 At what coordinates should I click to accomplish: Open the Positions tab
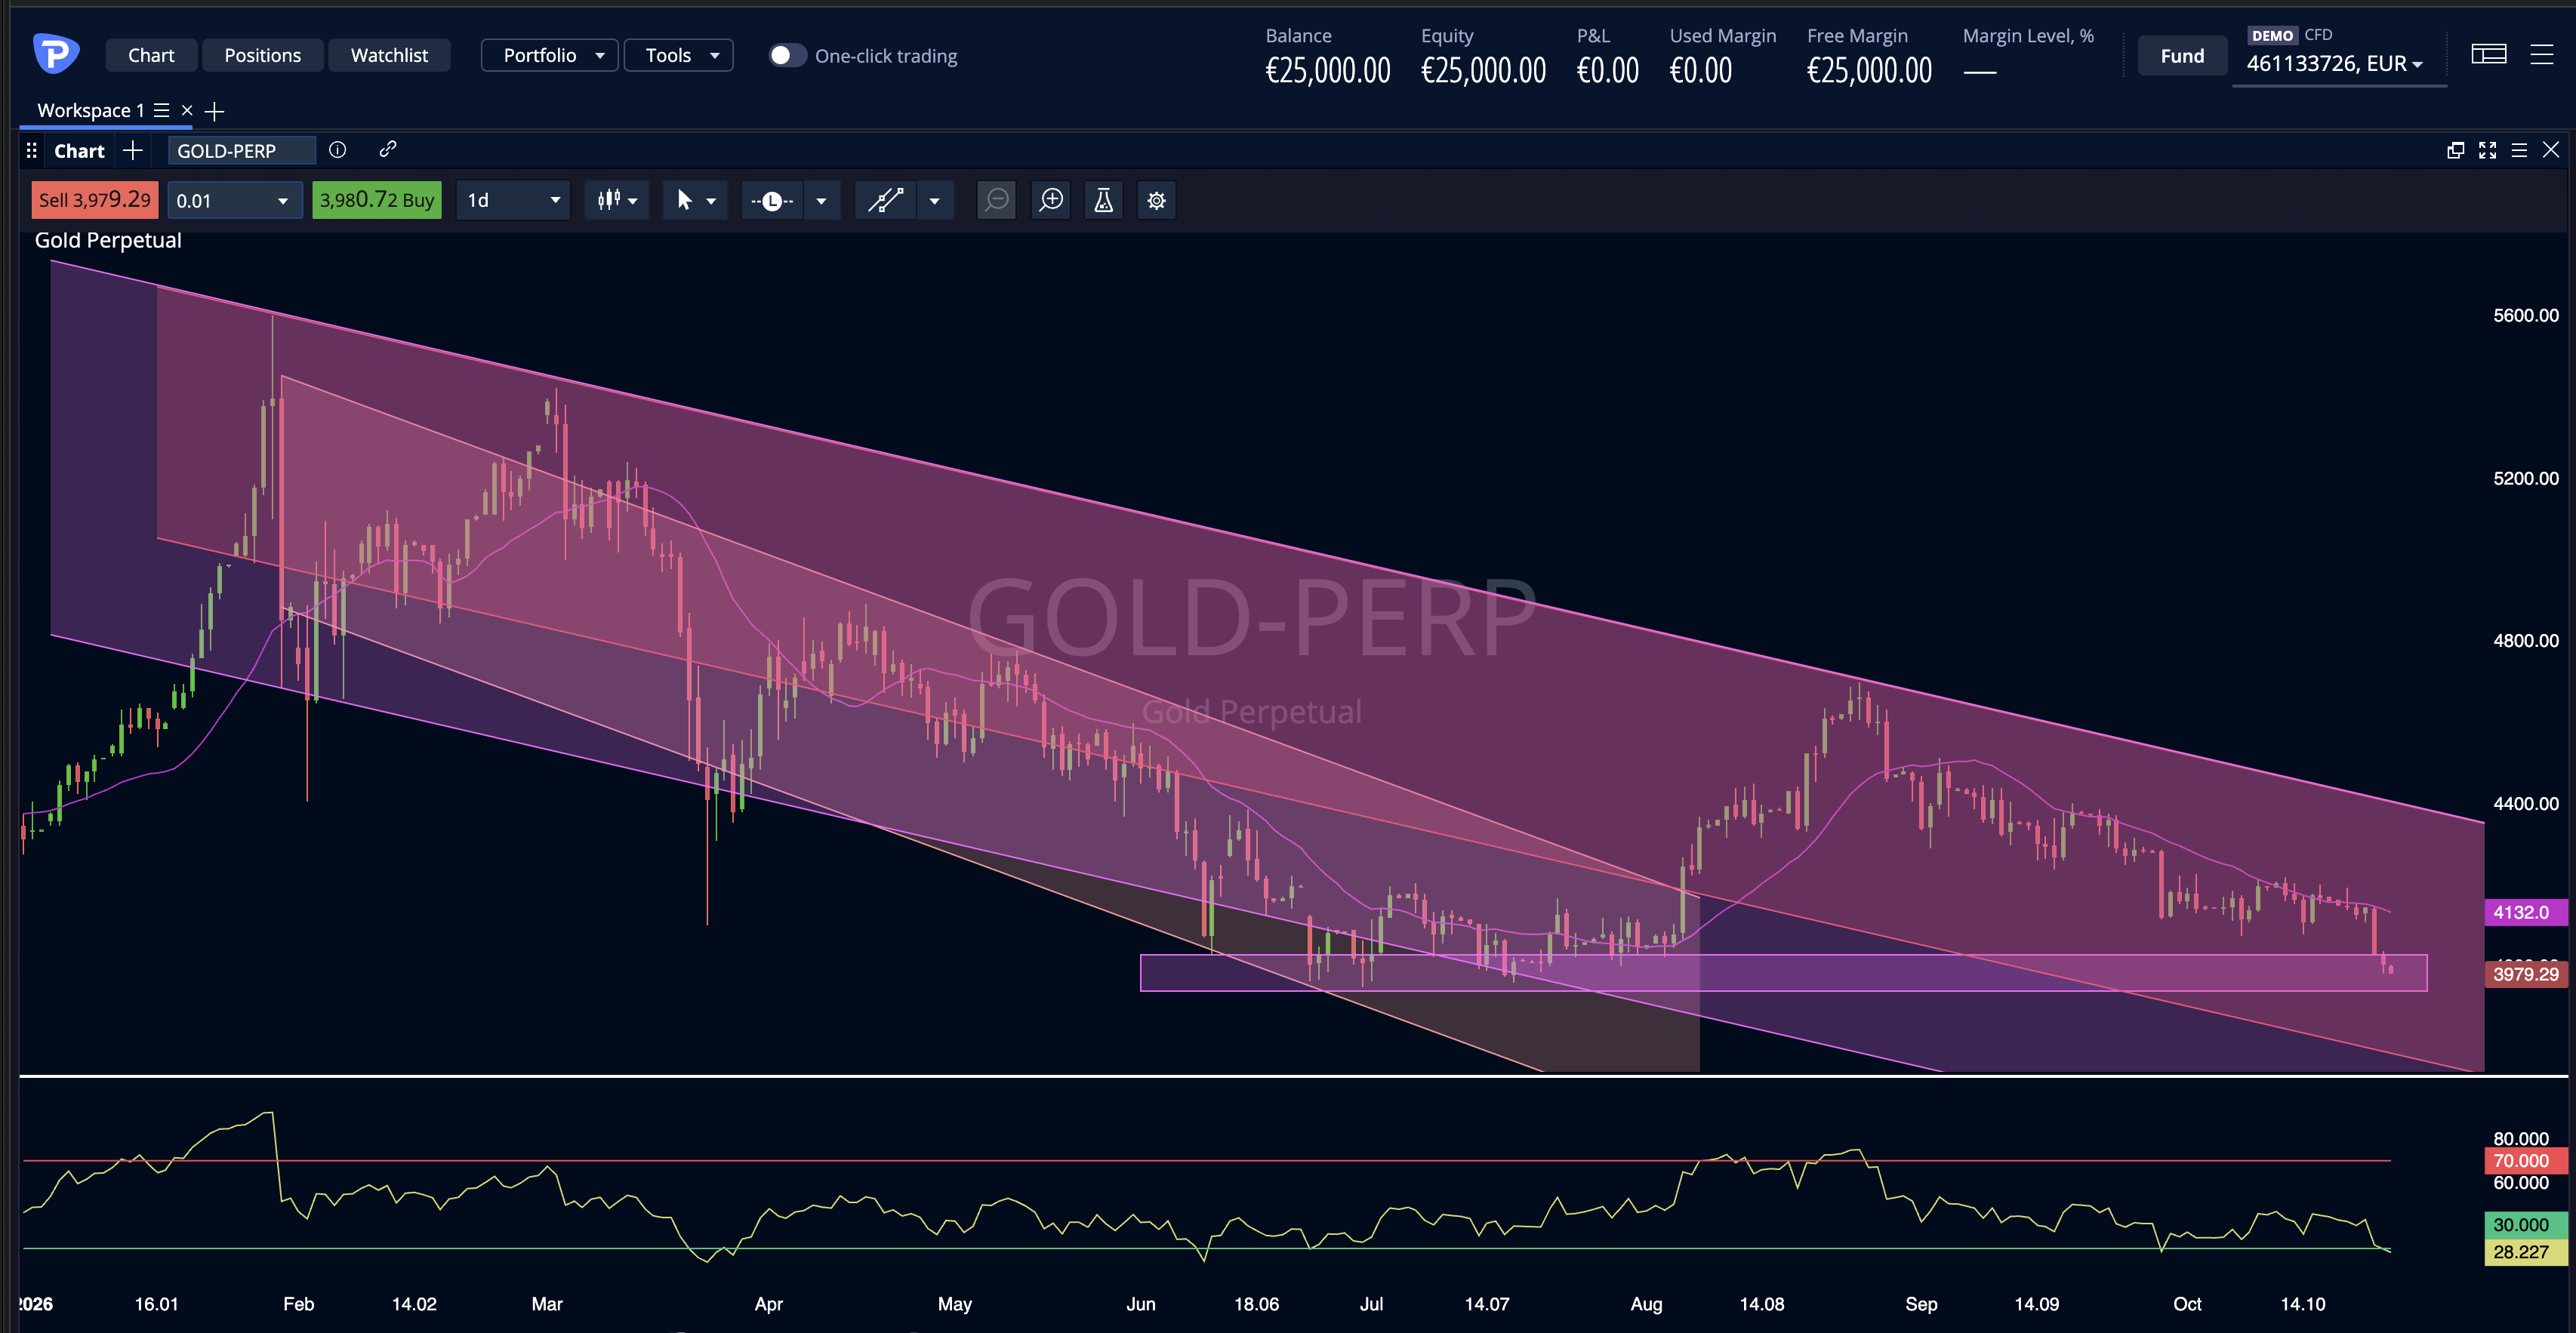pyautogui.click(x=262, y=55)
